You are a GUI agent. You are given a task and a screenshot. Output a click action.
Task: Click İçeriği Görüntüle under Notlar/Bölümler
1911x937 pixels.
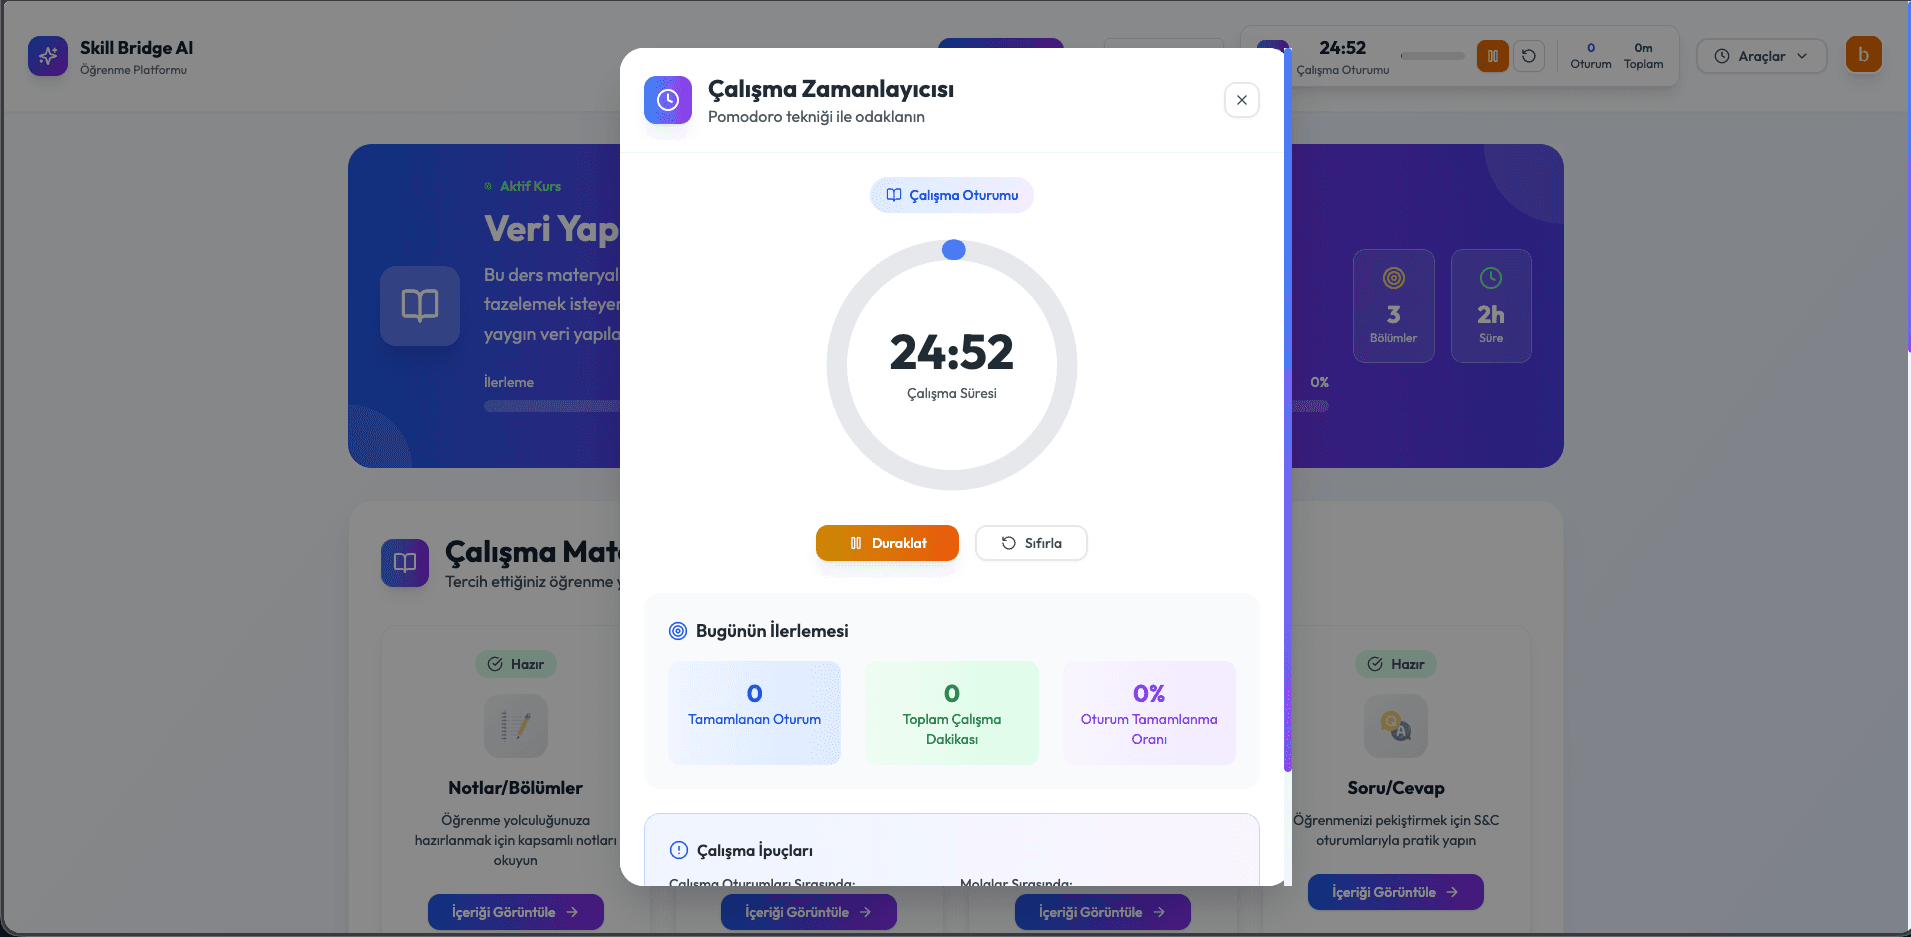pos(516,912)
